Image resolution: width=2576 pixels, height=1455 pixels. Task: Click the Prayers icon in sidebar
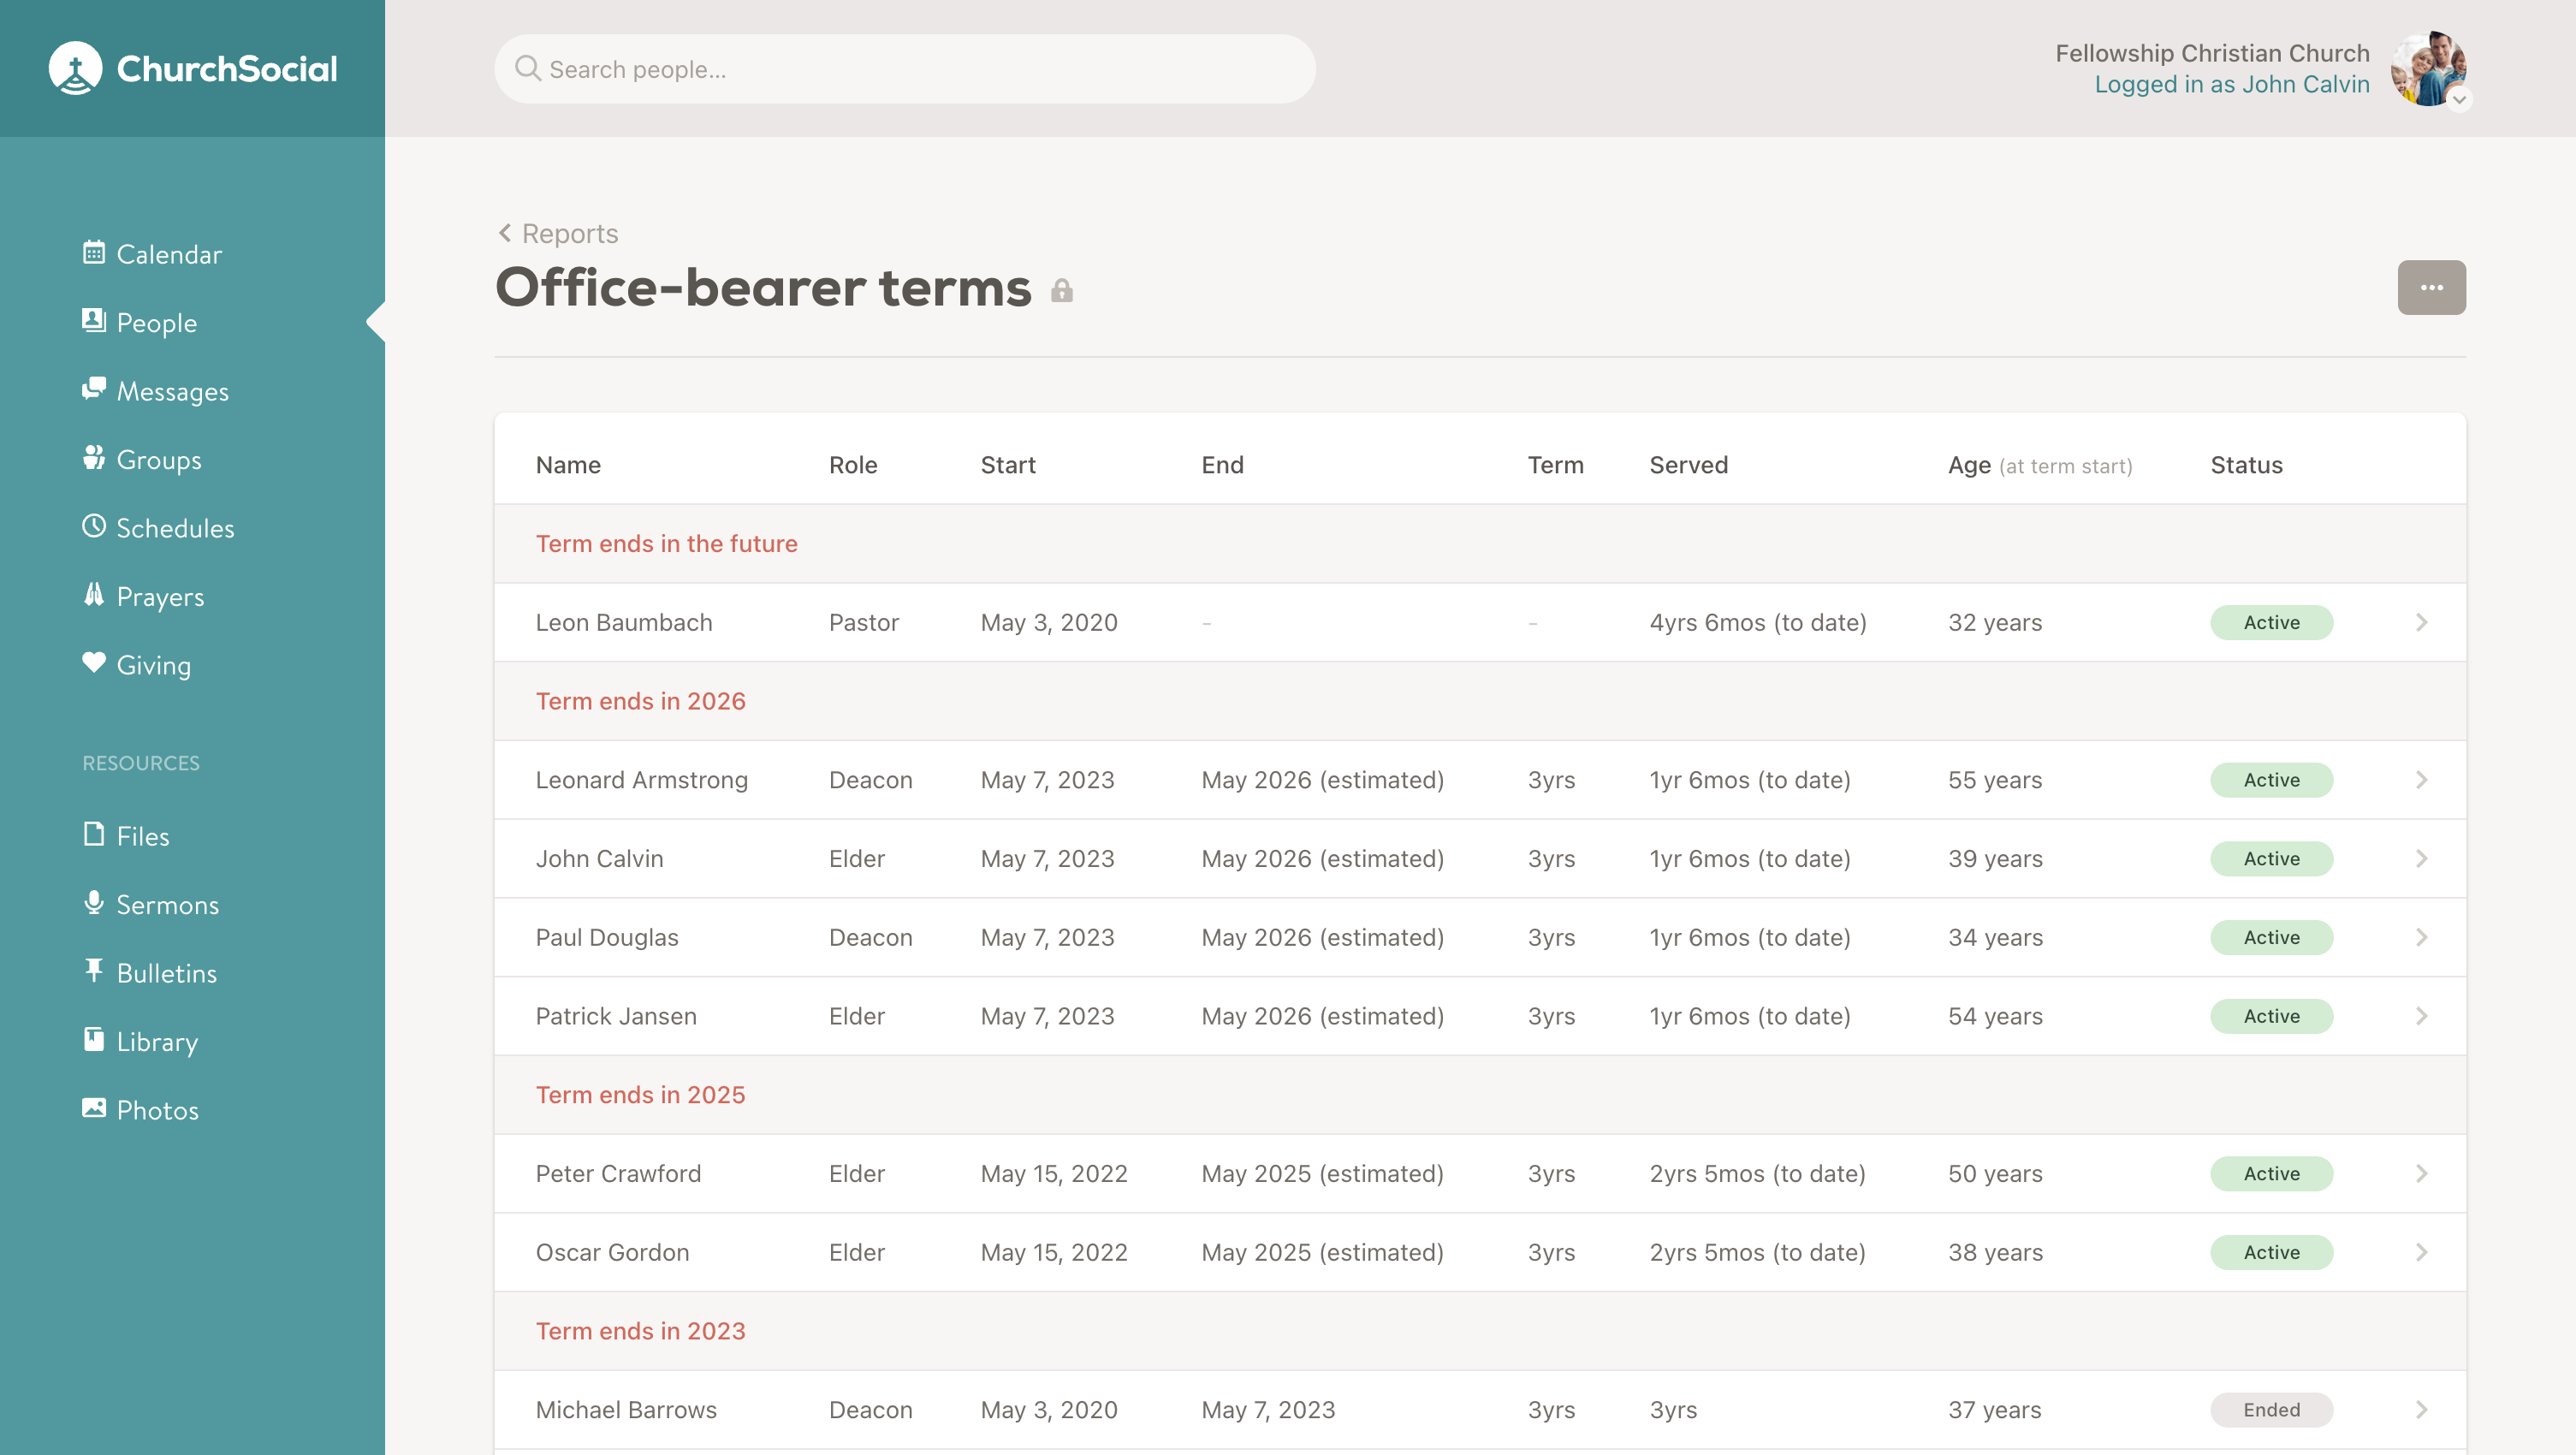[x=92, y=597]
